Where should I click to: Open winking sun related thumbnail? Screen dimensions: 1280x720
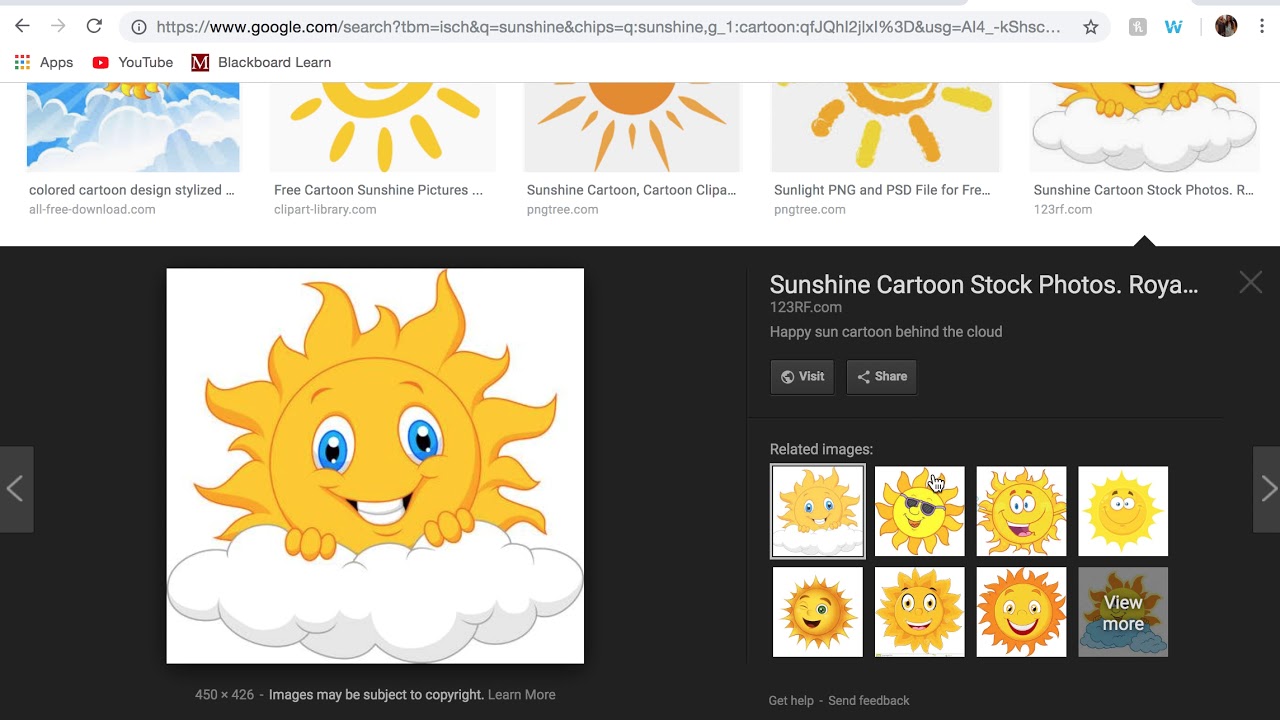pos(817,612)
